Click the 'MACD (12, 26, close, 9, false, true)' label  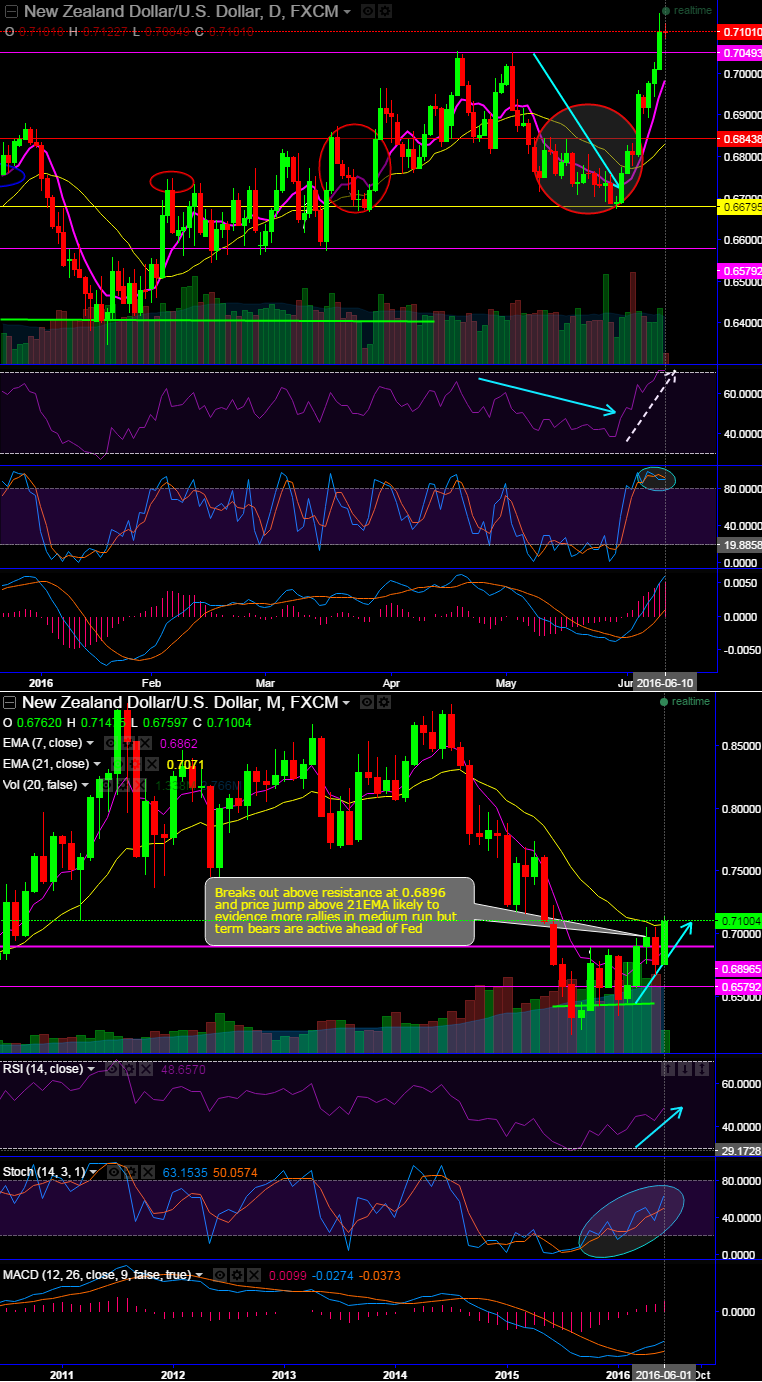pyautogui.click(x=97, y=1275)
